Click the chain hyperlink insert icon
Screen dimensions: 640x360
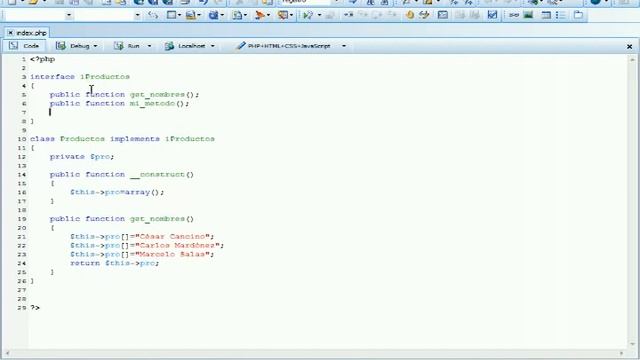(513, 15)
